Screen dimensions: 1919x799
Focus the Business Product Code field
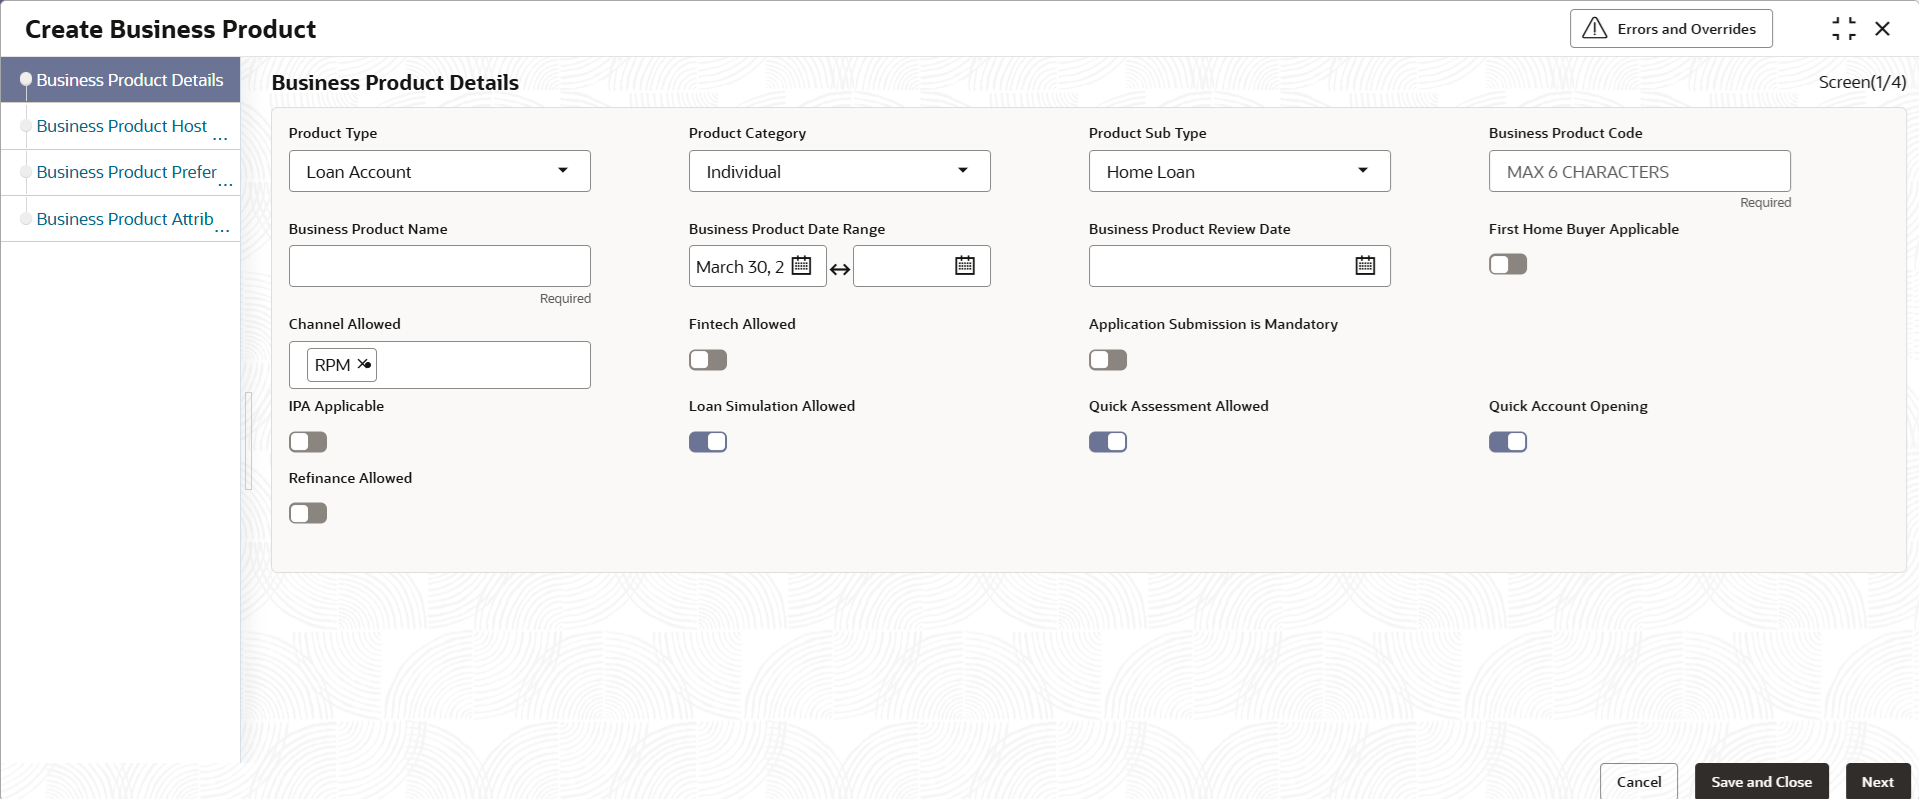click(x=1640, y=171)
